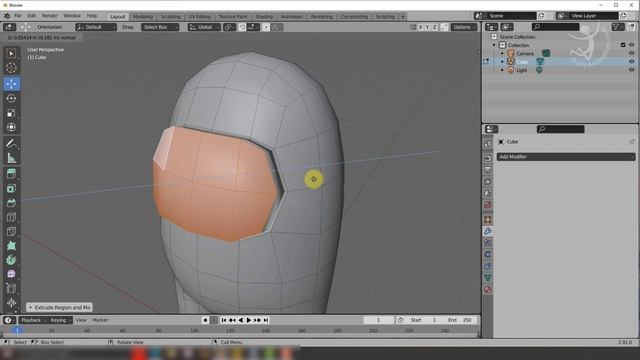Select the Measure tool

(11, 158)
